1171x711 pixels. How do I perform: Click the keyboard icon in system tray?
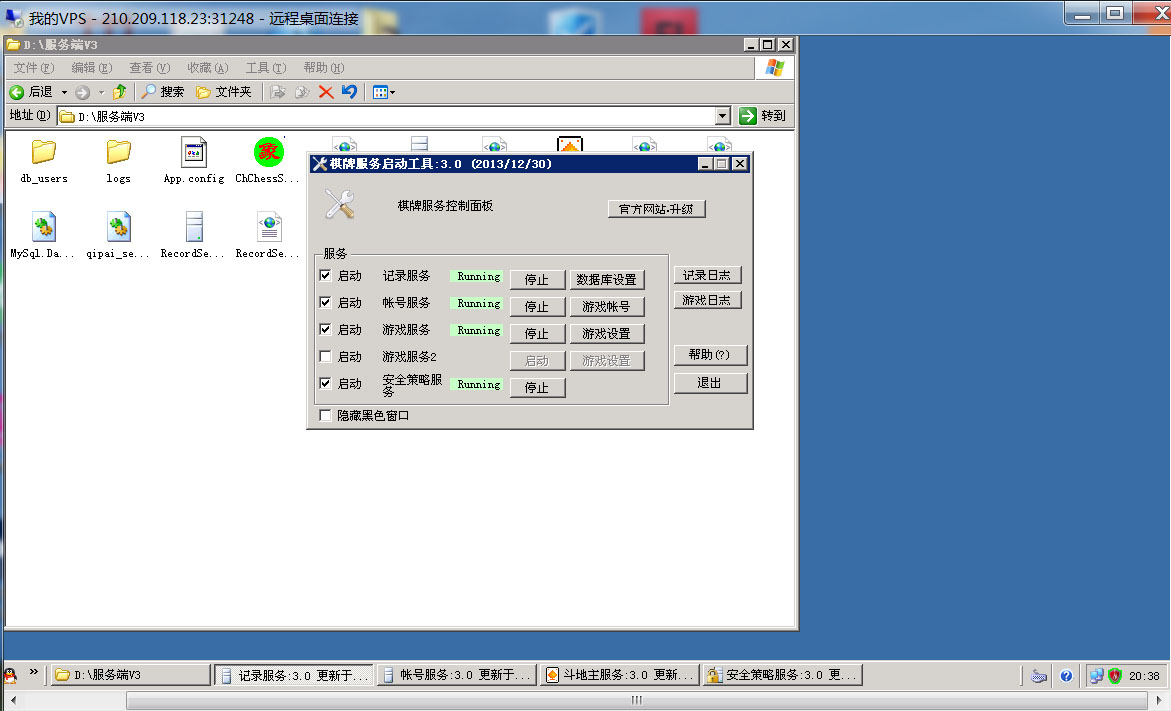pyautogui.click(x=1039, y=676)
